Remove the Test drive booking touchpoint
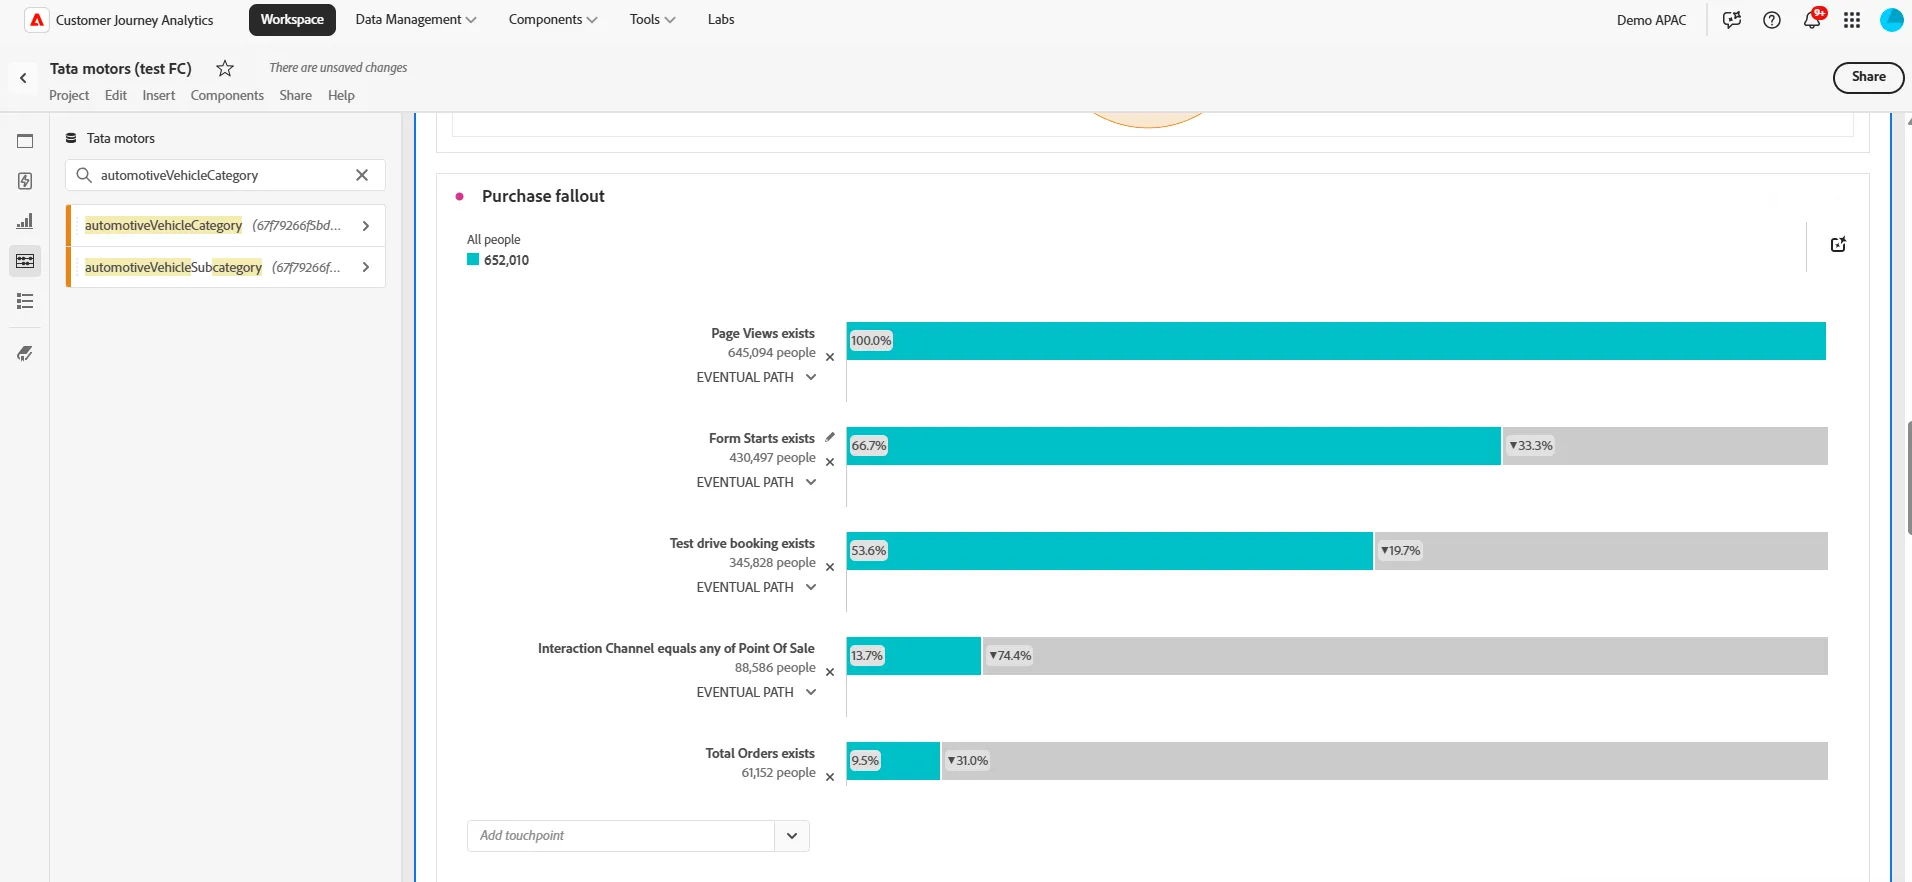This screenshot has width=1912, height=882. tap(830, 567)
